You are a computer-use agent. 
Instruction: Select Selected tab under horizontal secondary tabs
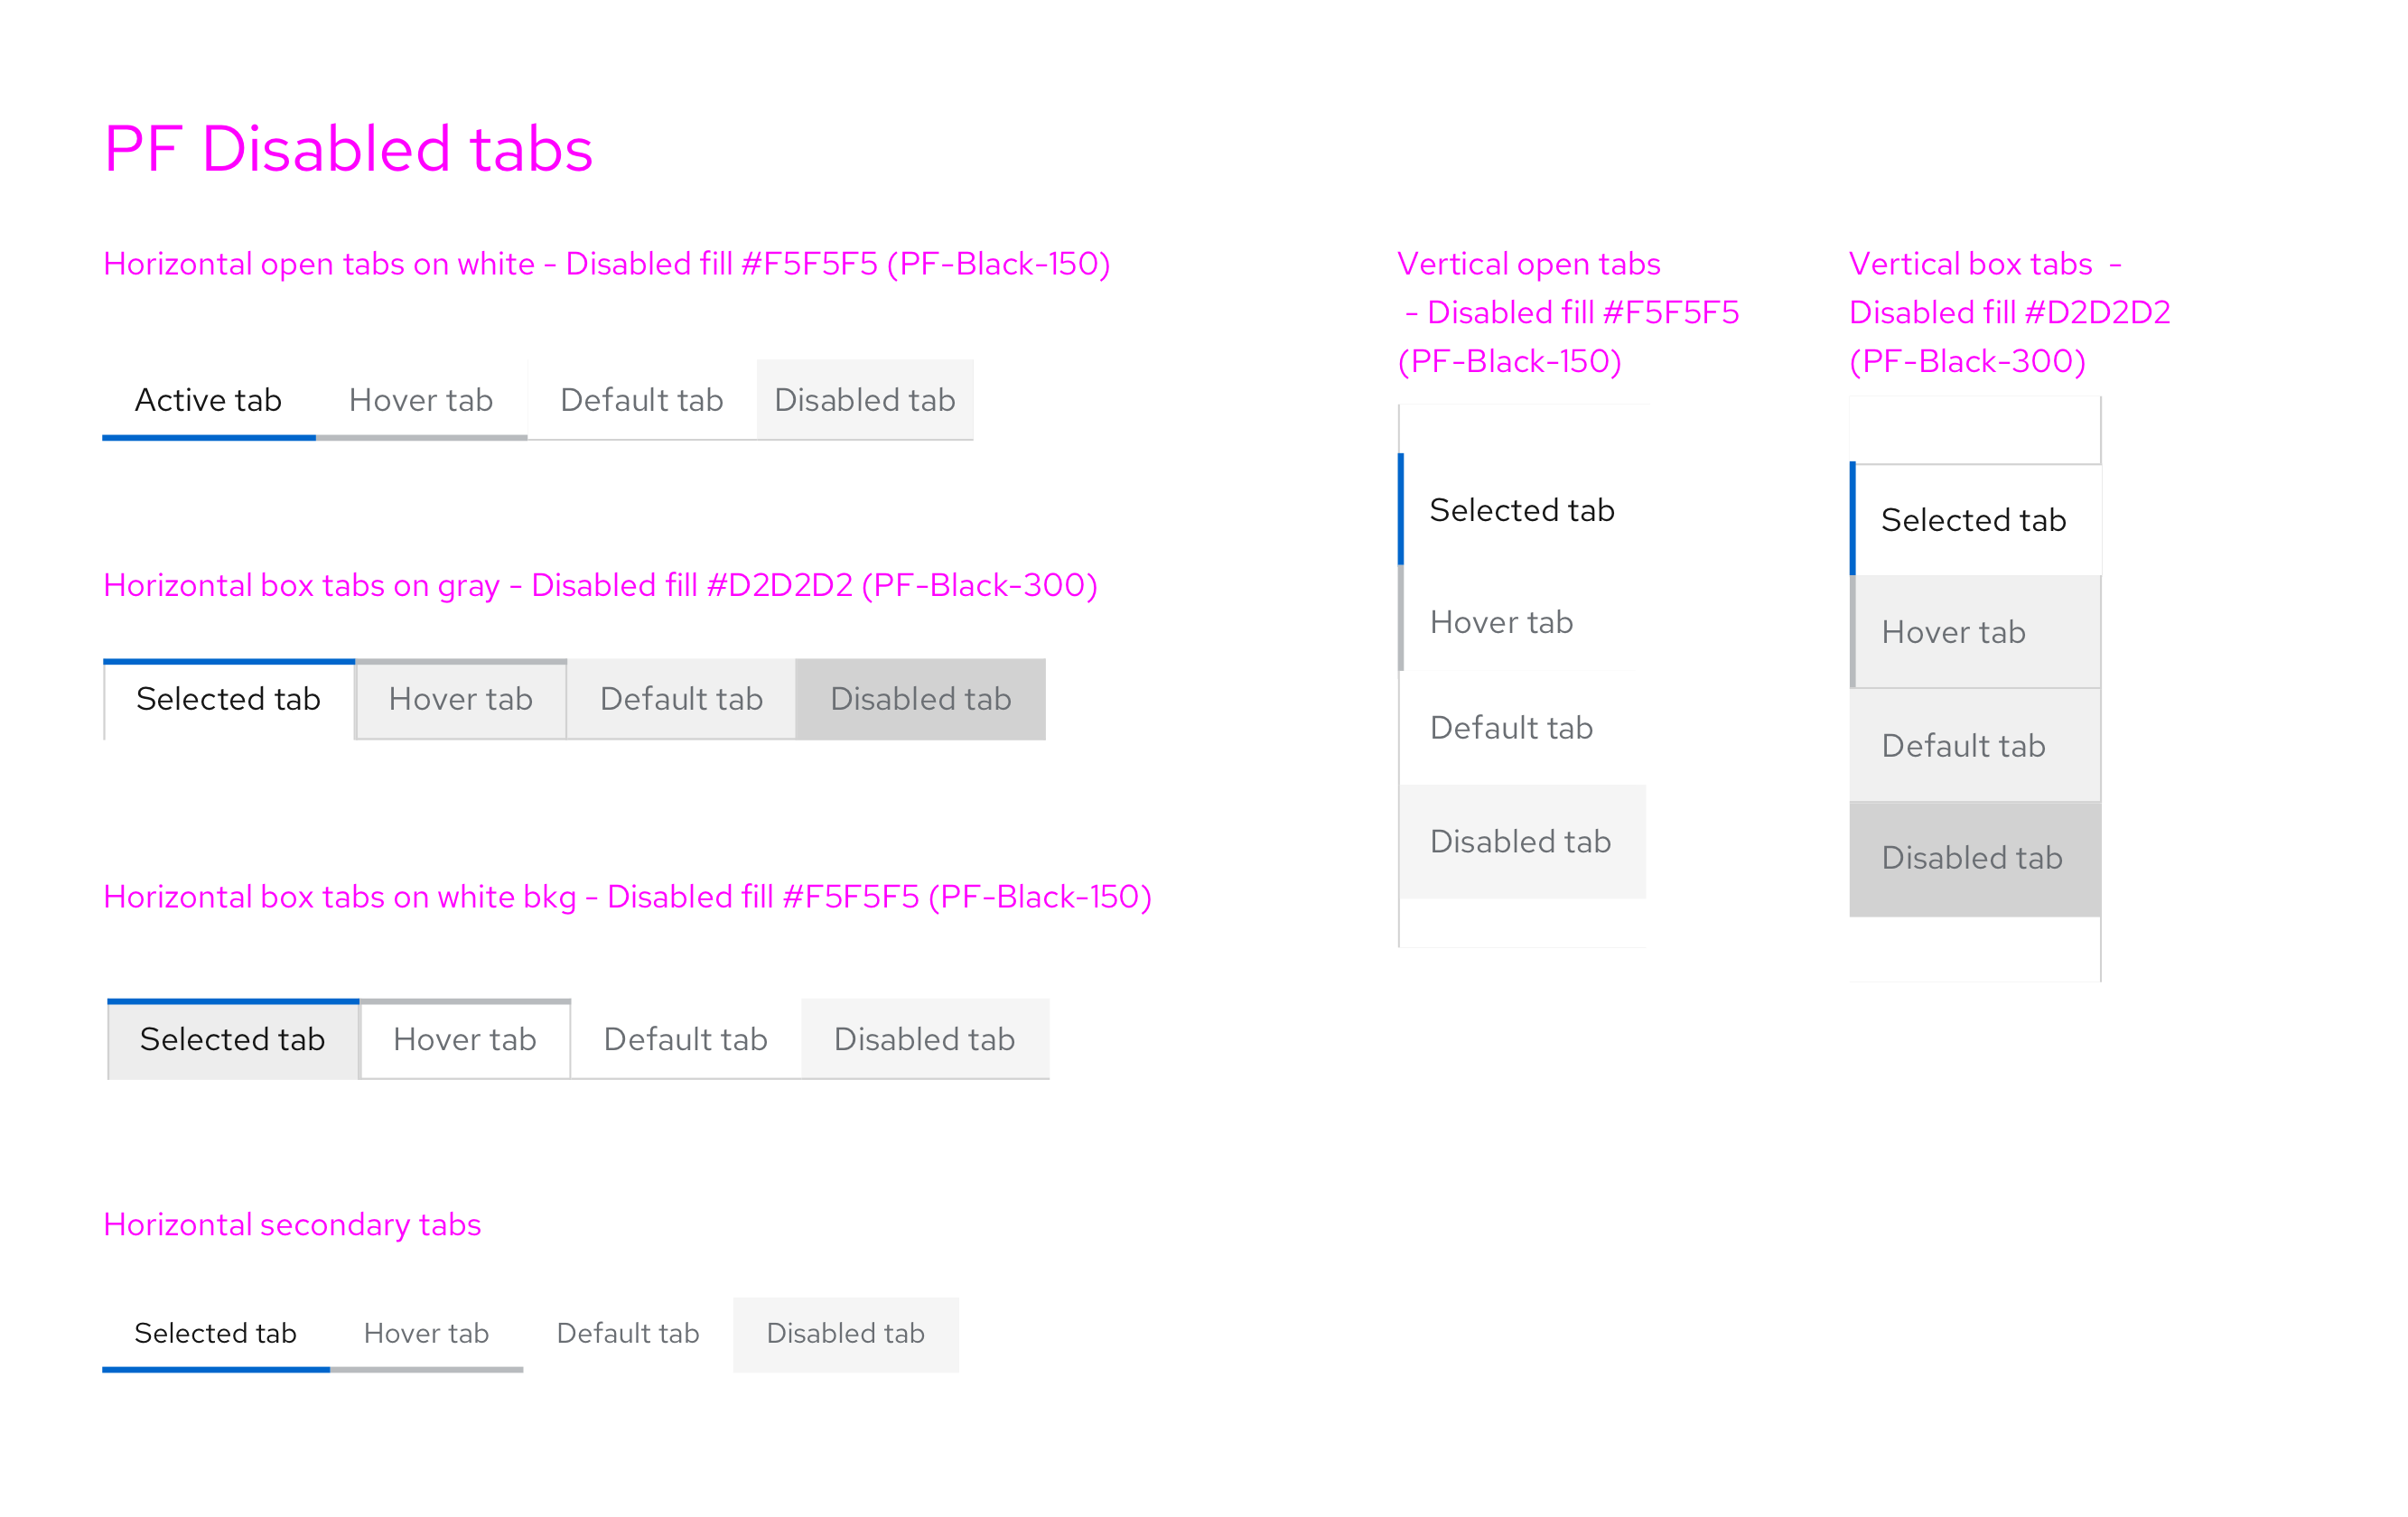(215, 1333)
